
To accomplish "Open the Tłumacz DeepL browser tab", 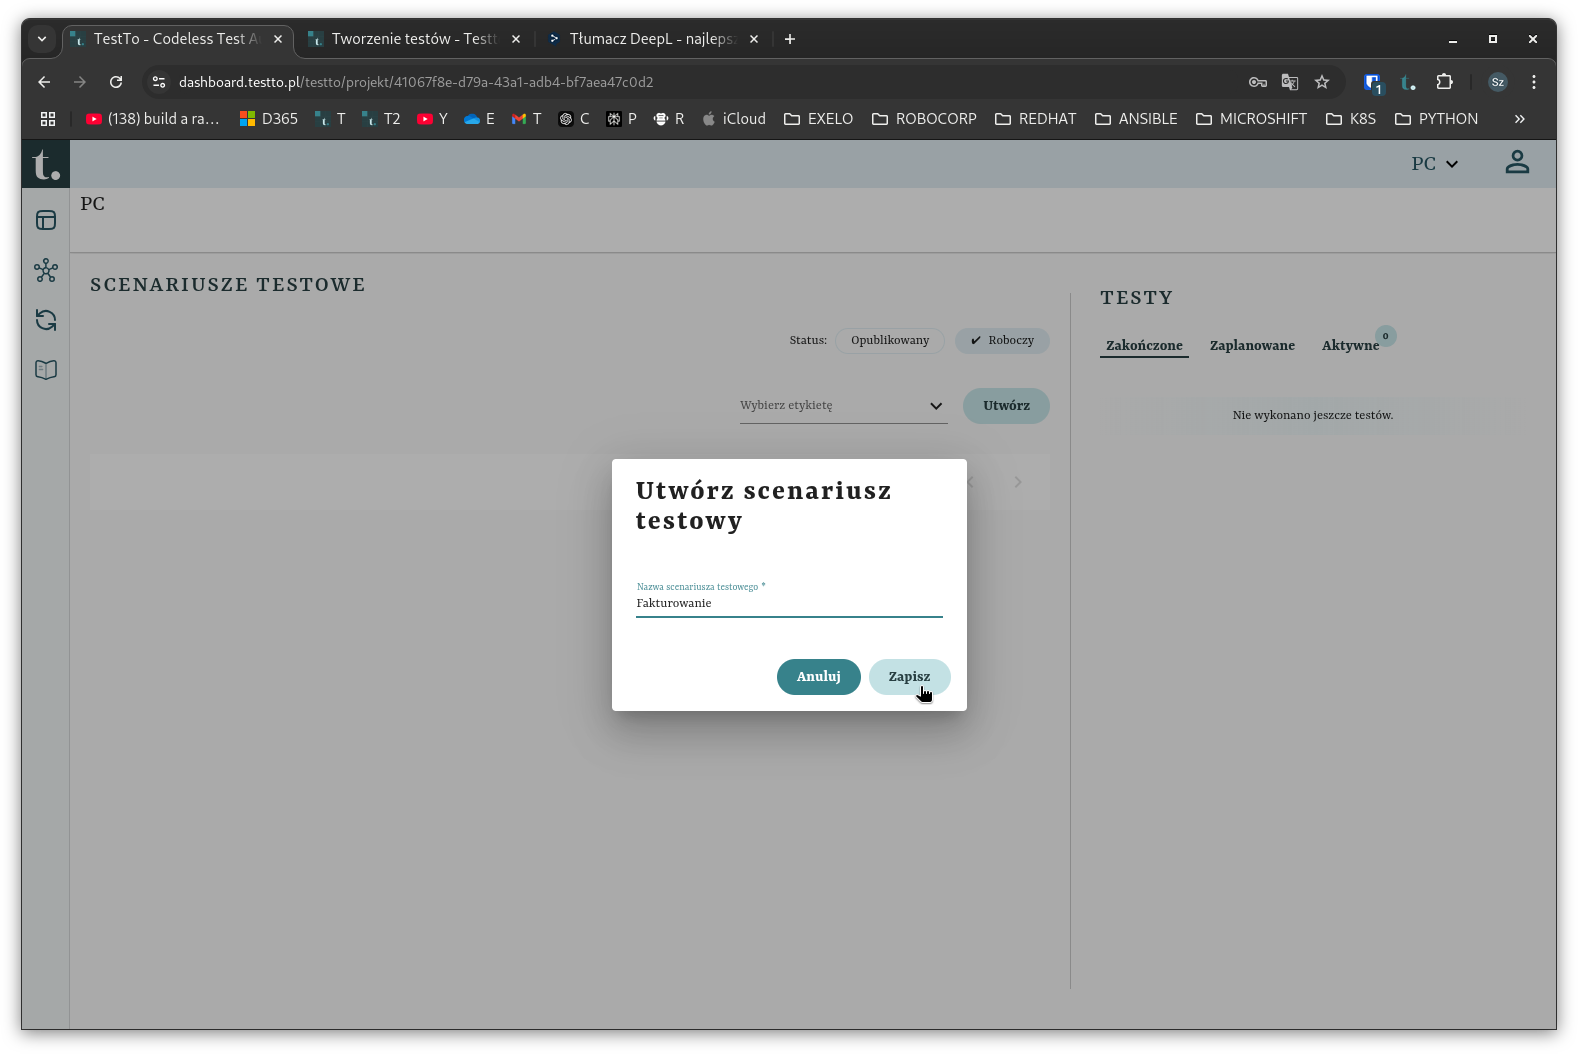I will (651, 39).
